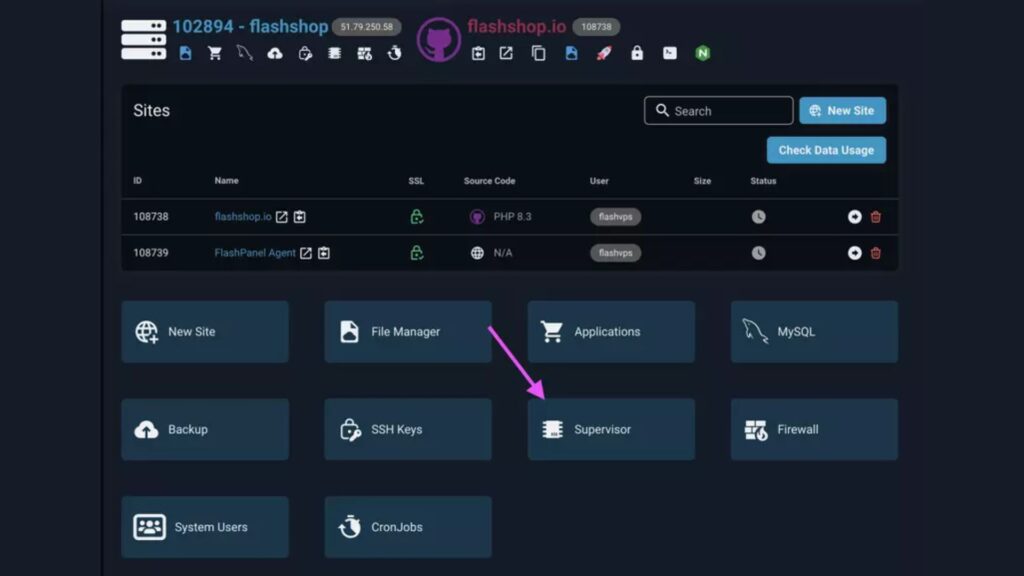1024x576 pixels.
Task: Click the green Nginx icon
Action: pyautogui.click(x=703, y=53)
